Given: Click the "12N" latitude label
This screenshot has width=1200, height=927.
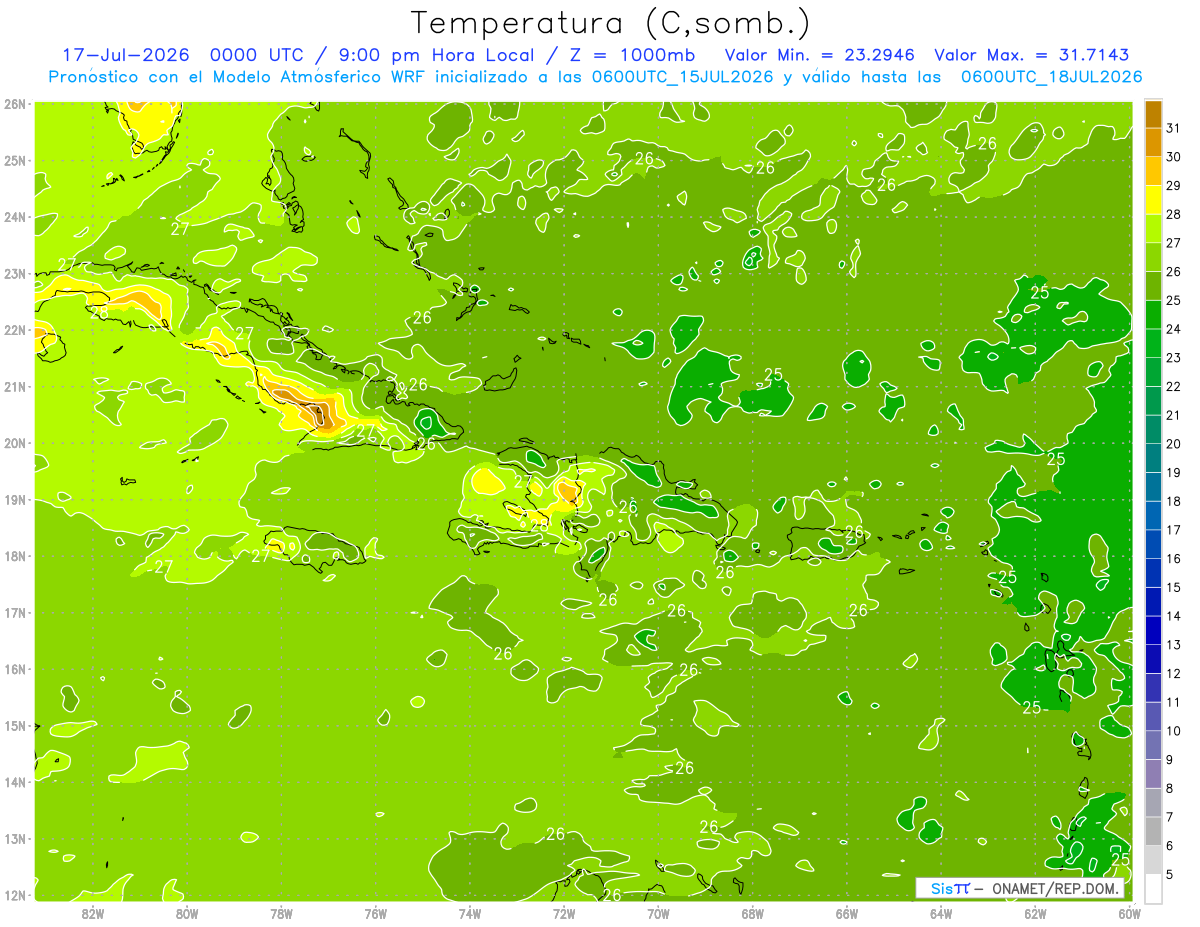Looking at the screenshot, I should [x=15, y=895].
